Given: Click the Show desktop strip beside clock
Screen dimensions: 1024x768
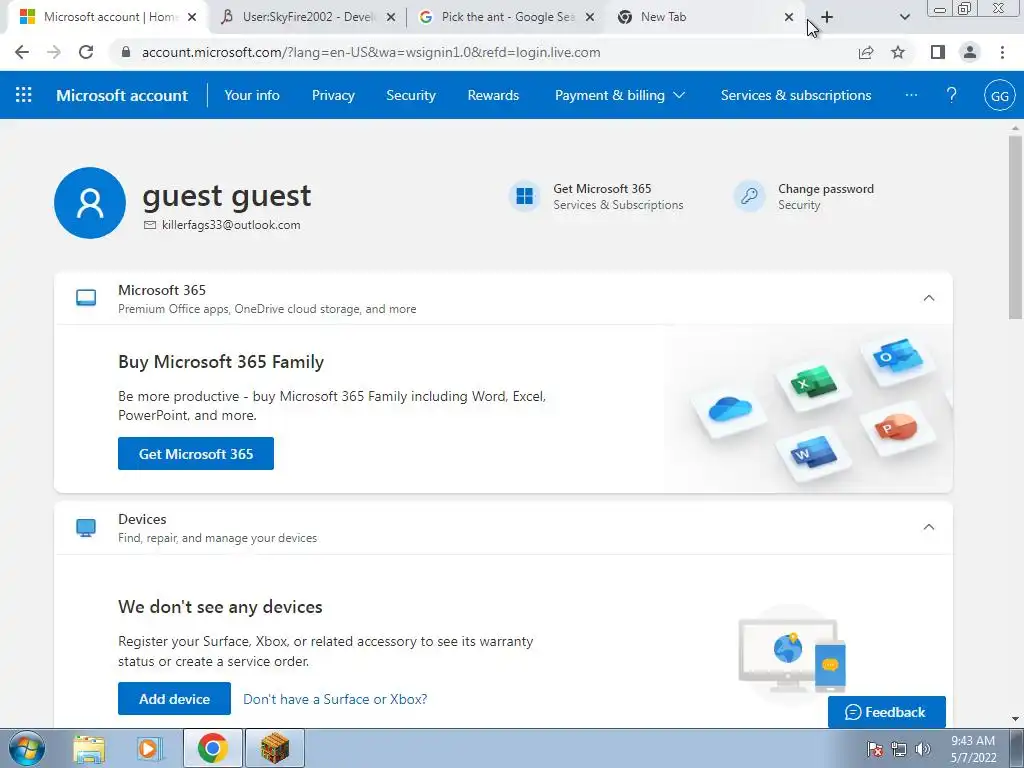Looking at the screenshot, I should [1016, 748].
